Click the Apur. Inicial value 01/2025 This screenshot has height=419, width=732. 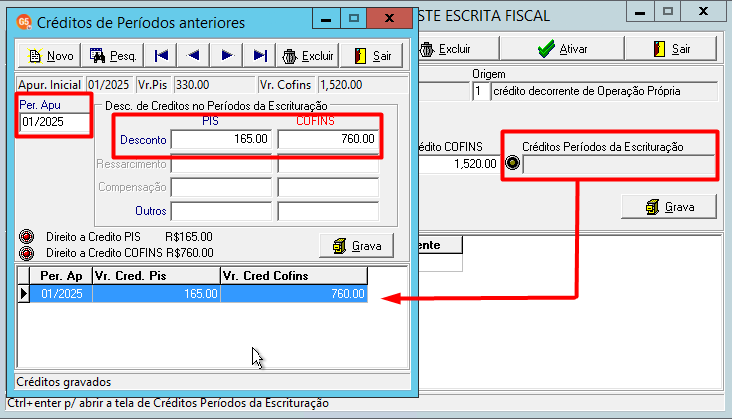click(109, 85)
